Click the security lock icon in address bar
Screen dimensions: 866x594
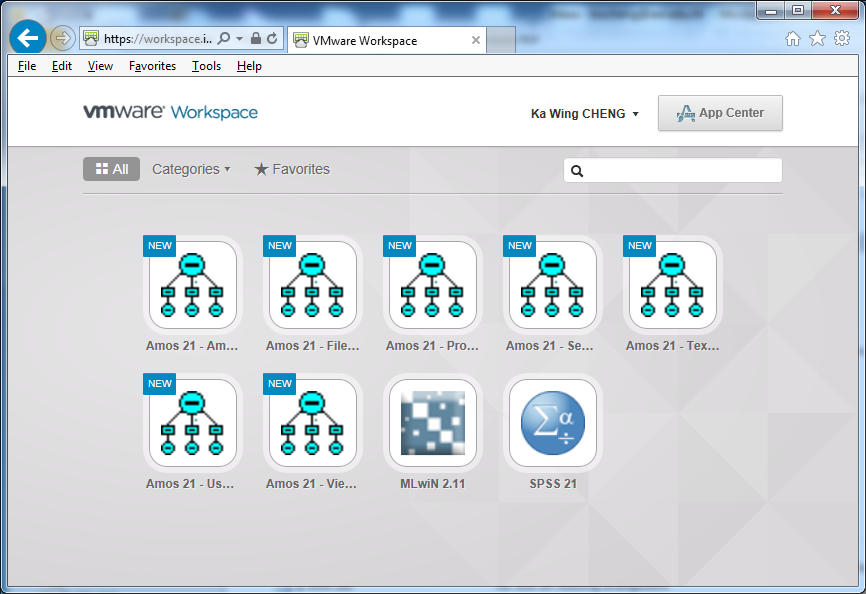click(x=255, y=38)
